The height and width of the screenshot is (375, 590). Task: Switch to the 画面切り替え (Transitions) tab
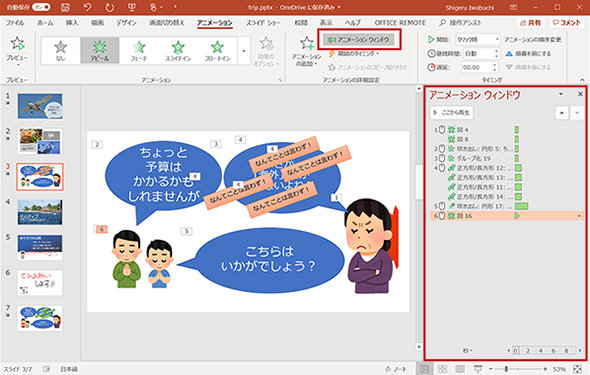pyautogui.click(x=167, y=23)
